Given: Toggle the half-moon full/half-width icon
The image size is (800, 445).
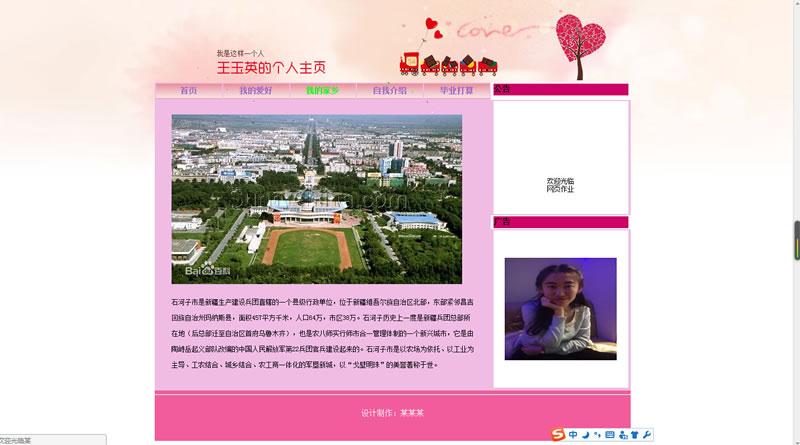Looking at the screenshot, I should [585, 434].
